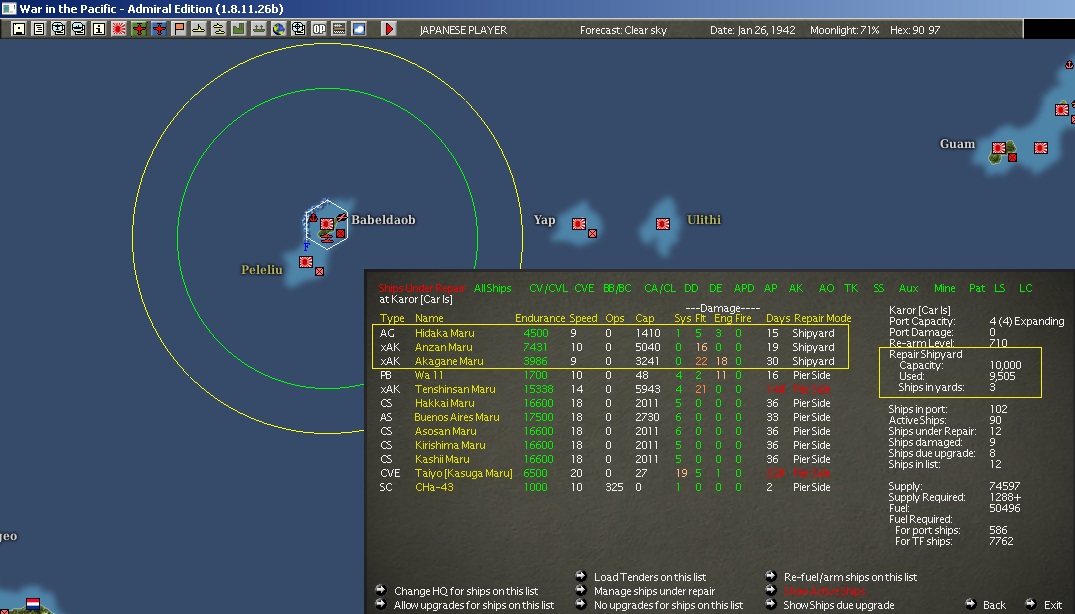Click Show Ships due upgrade
This screenshot has height=614, width=1075.
coord(839,605)
